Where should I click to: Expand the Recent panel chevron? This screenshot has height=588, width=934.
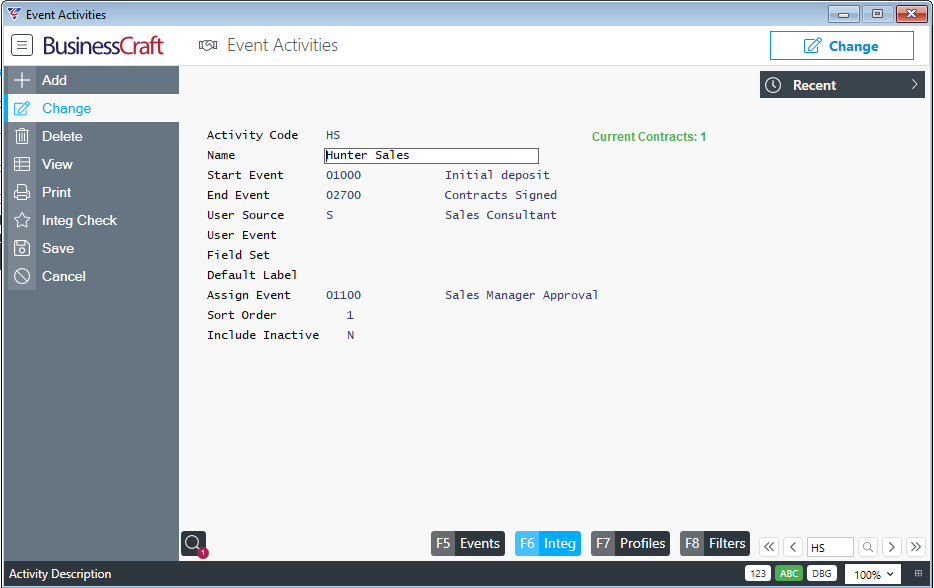[914, 85]
